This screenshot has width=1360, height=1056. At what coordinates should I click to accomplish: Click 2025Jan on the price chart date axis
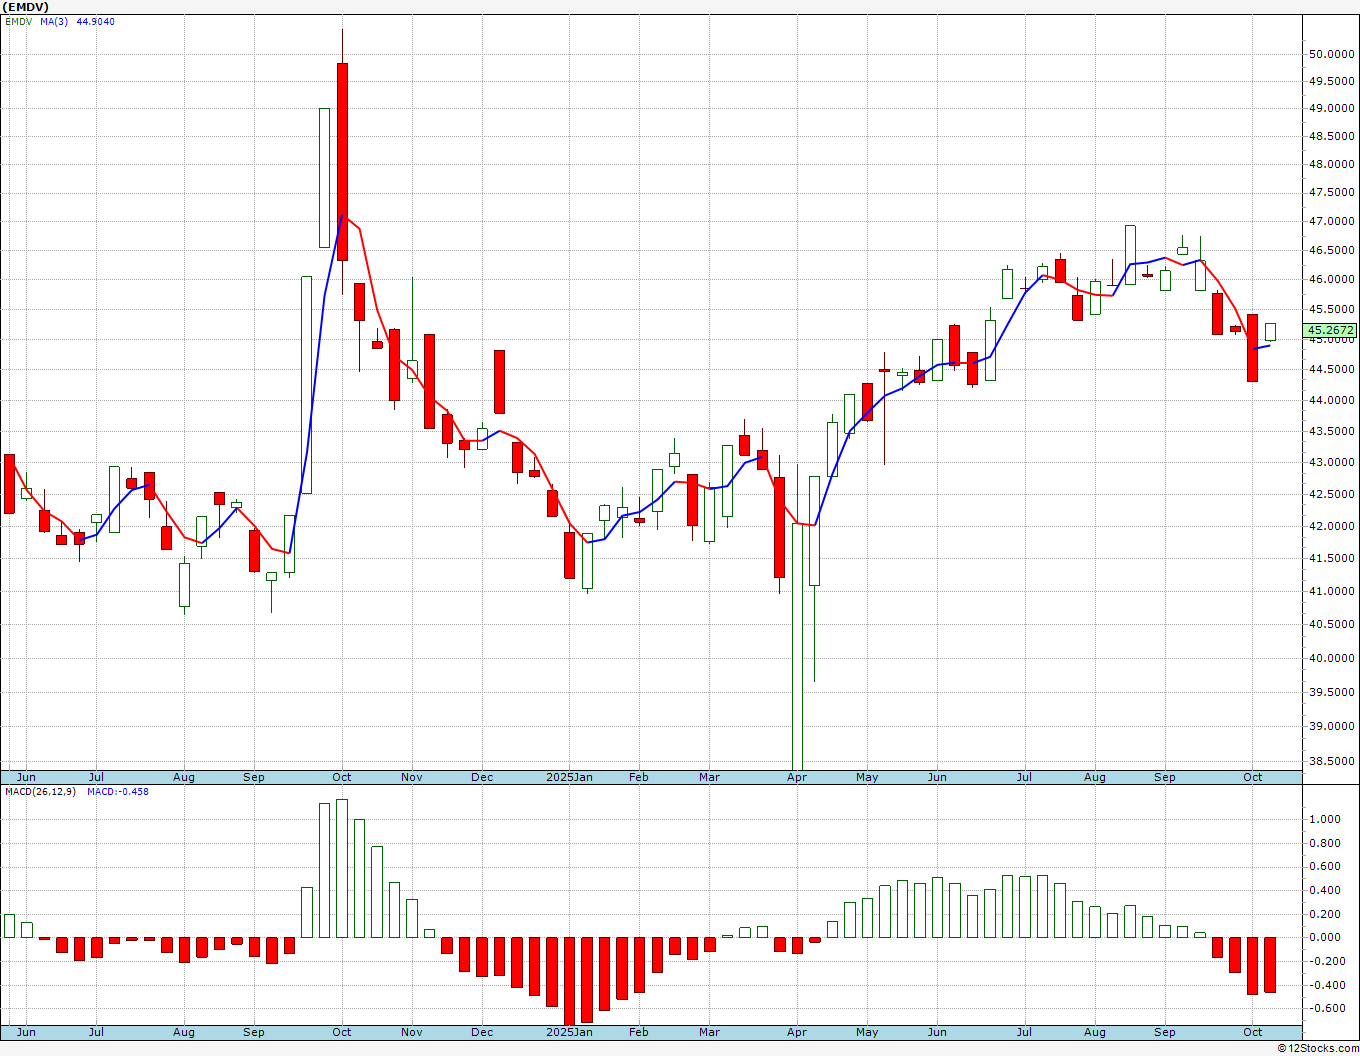[569, 777]
